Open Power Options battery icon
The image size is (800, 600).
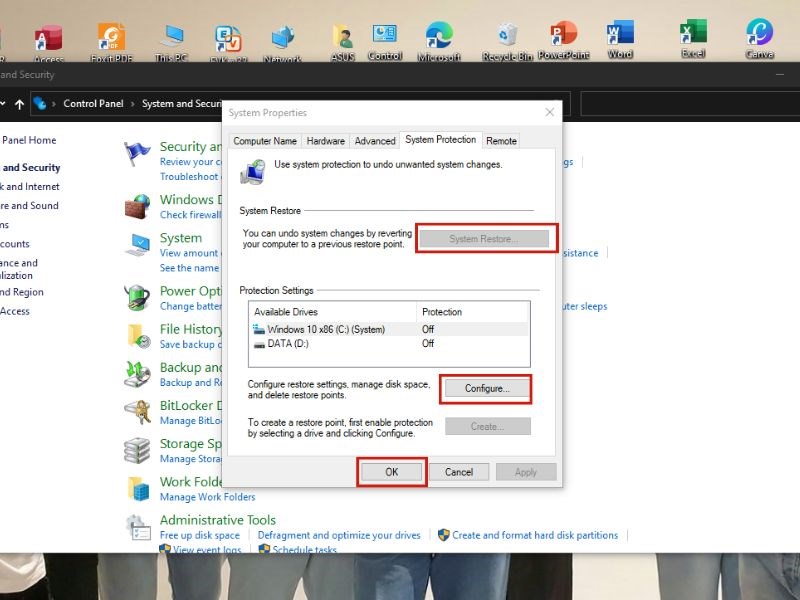tap(136, 297)
